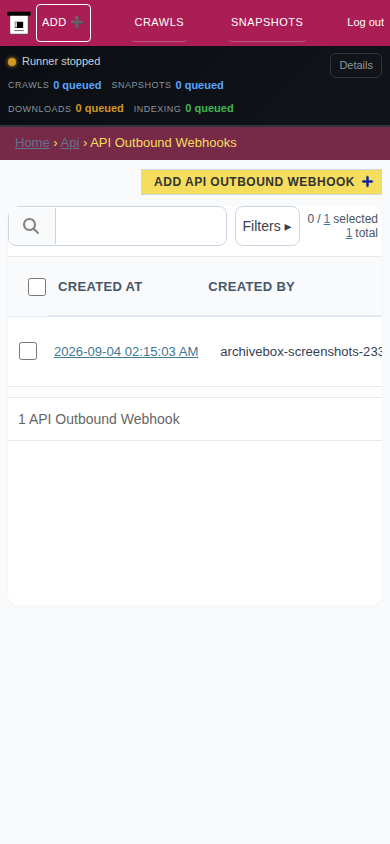The image size is (390, 844).
Task: Click the '1' selected count link
Action: pos(327,219)
